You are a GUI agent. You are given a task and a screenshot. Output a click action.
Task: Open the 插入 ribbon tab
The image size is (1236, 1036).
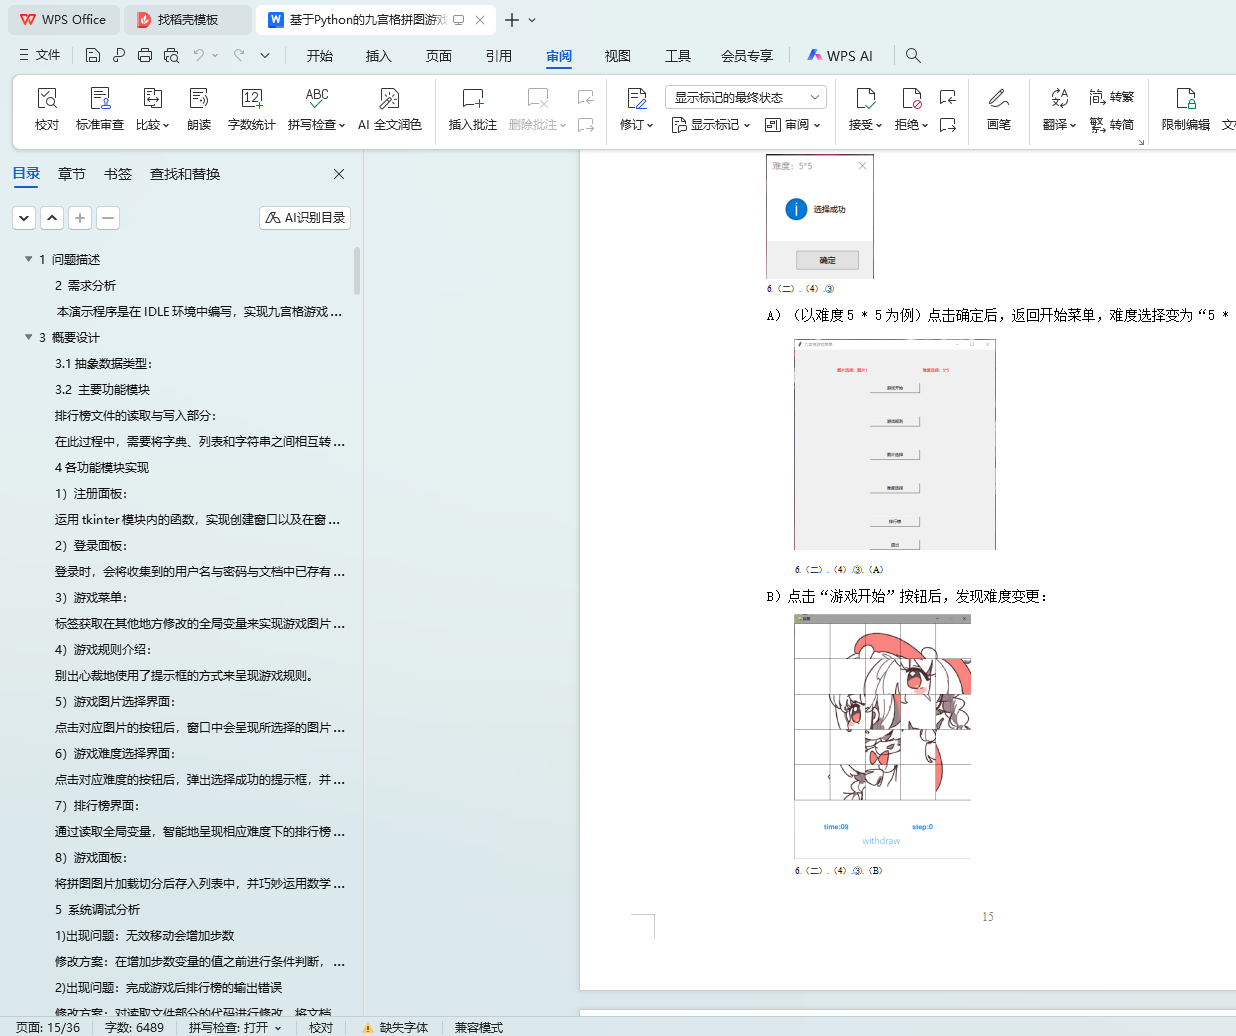[x=379, y=56]
